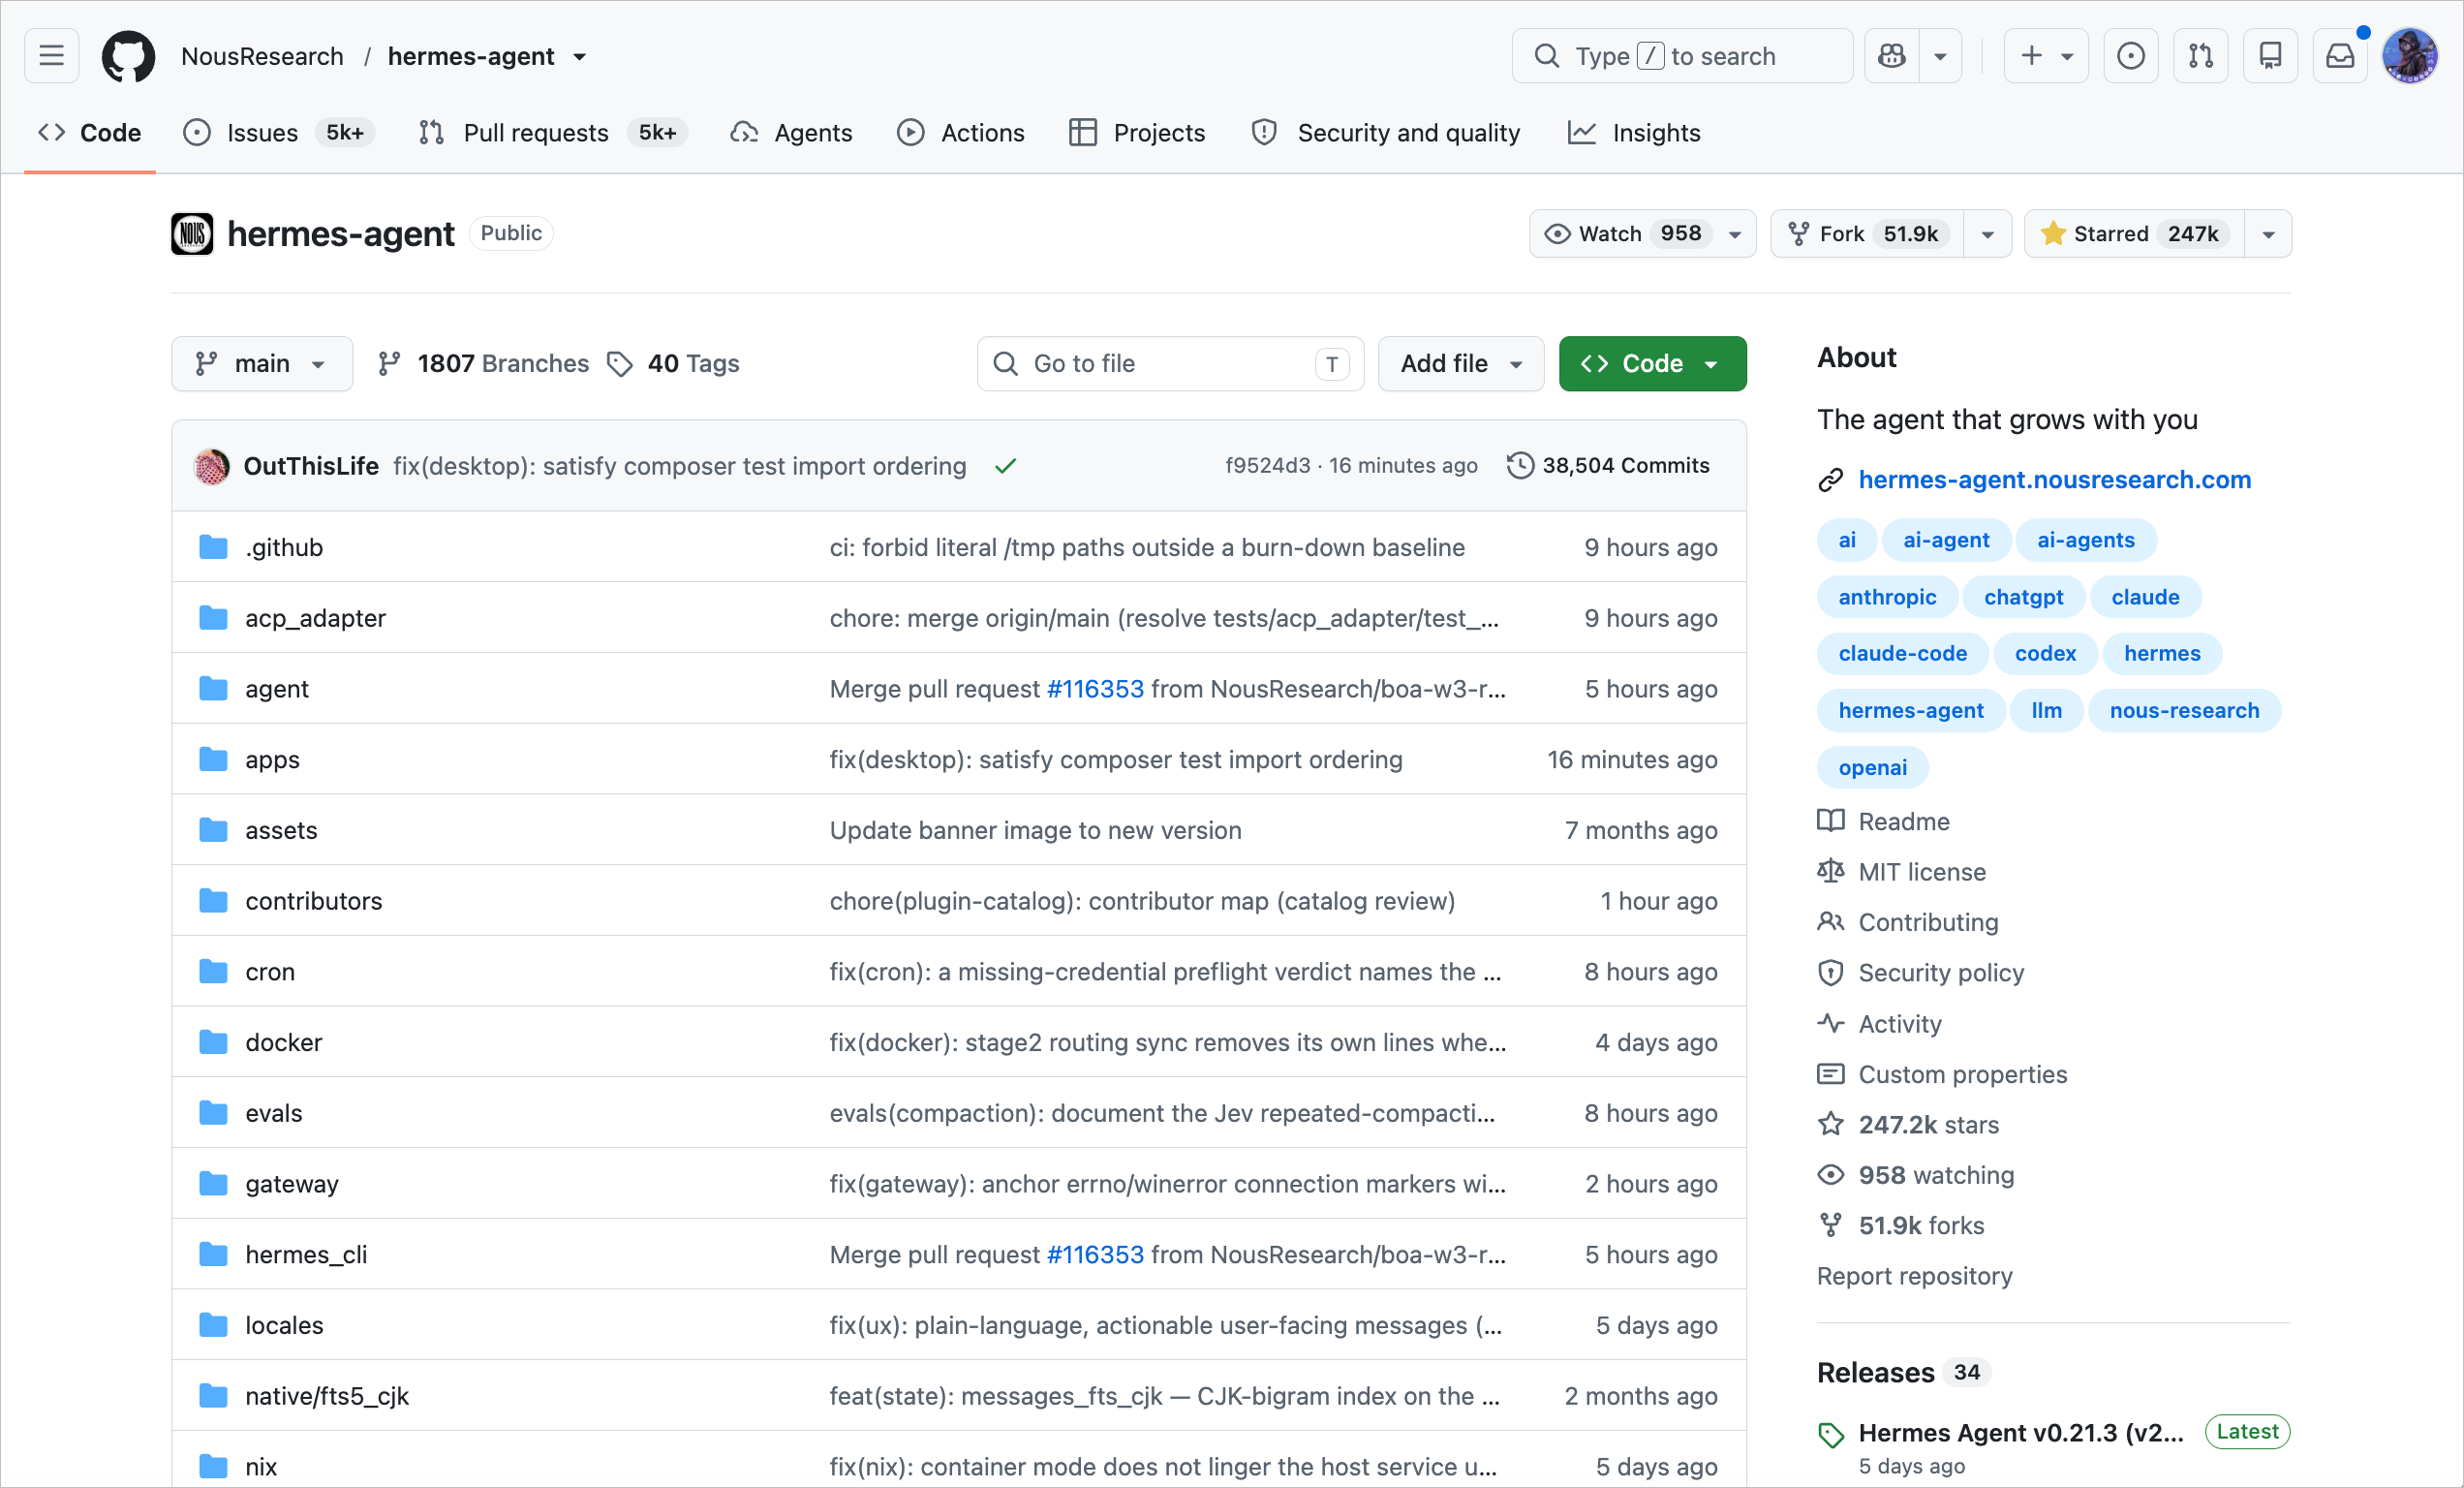
Task: Open the issues shortcut icon in header
Action: [2131, 56]
